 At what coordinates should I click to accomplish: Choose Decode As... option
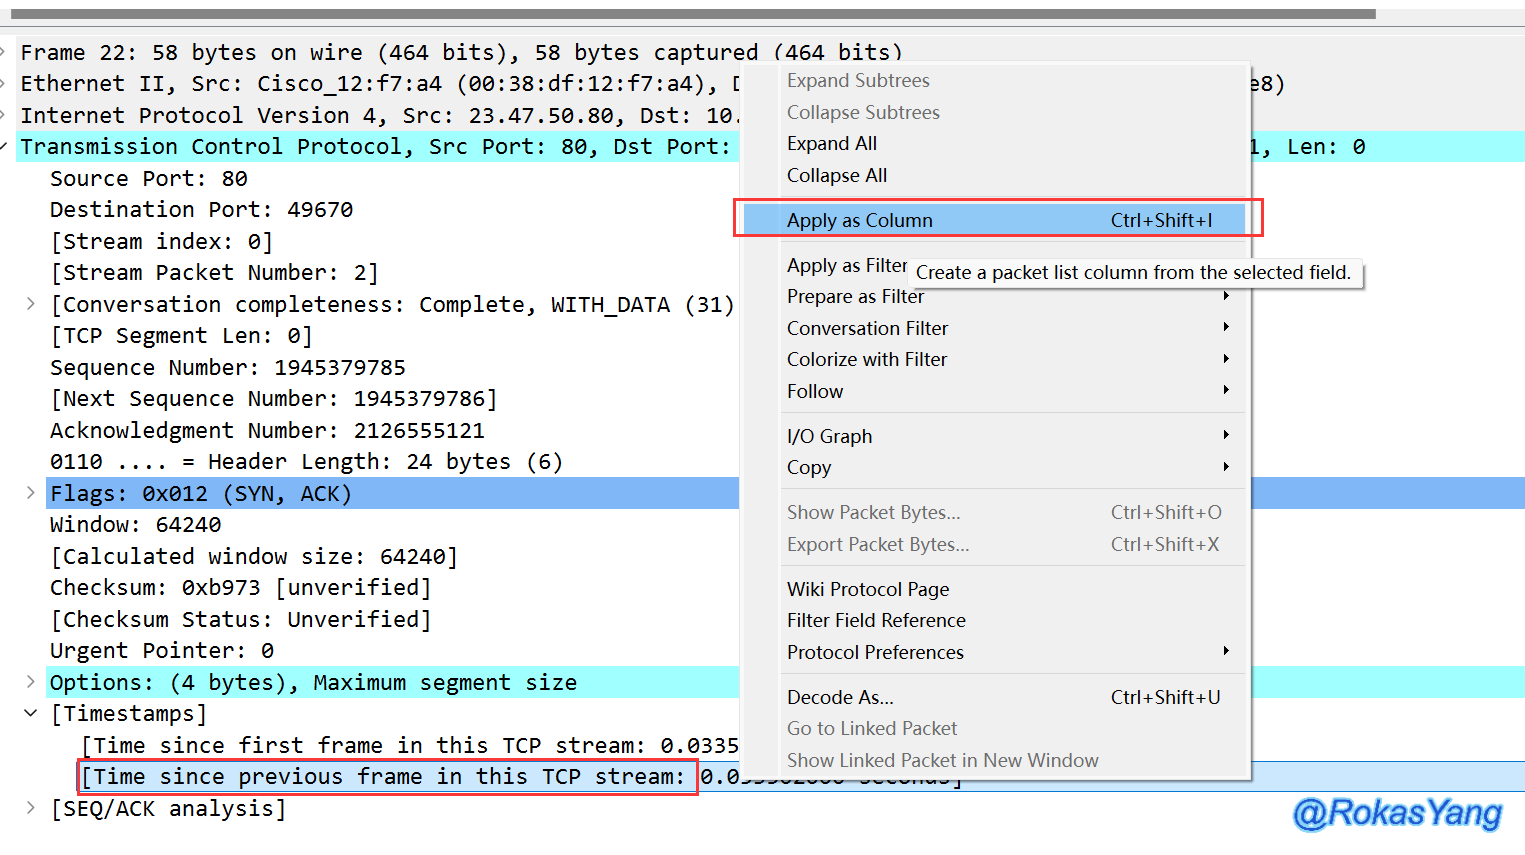pos(840,697)
